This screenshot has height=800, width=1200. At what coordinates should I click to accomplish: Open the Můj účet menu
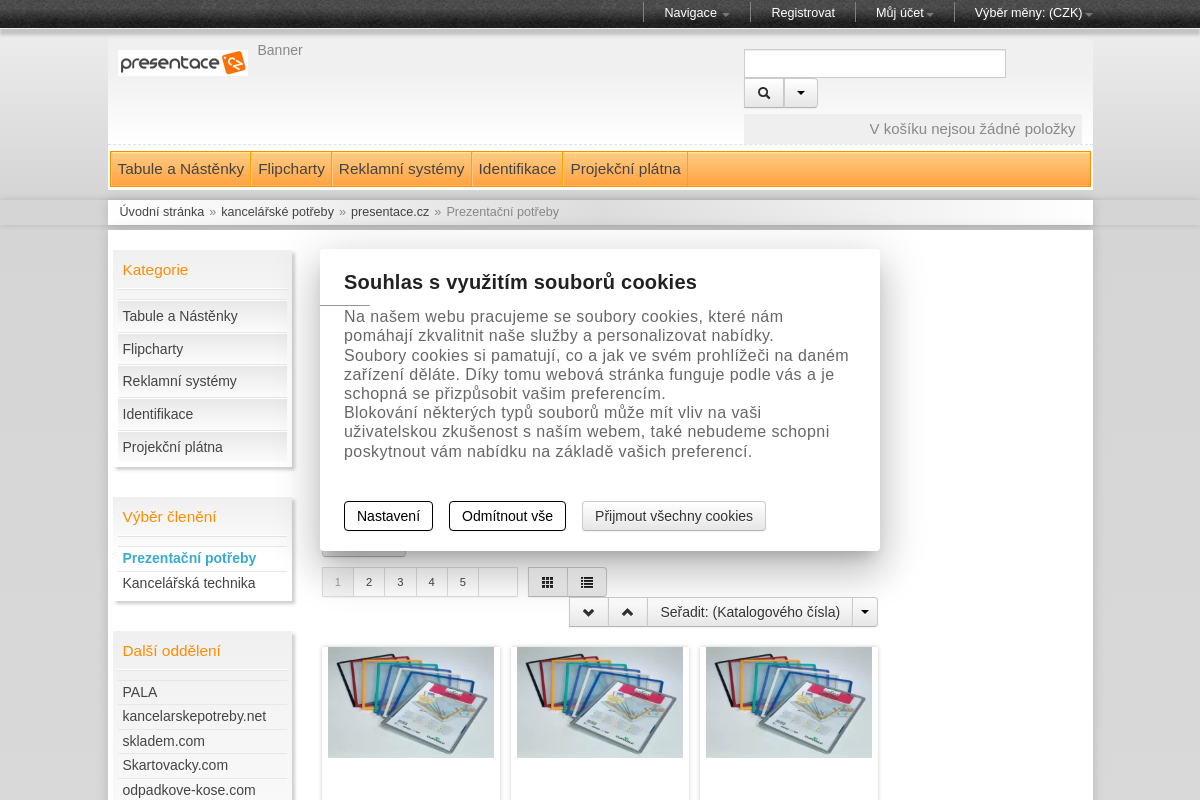[x=904, y=13]
